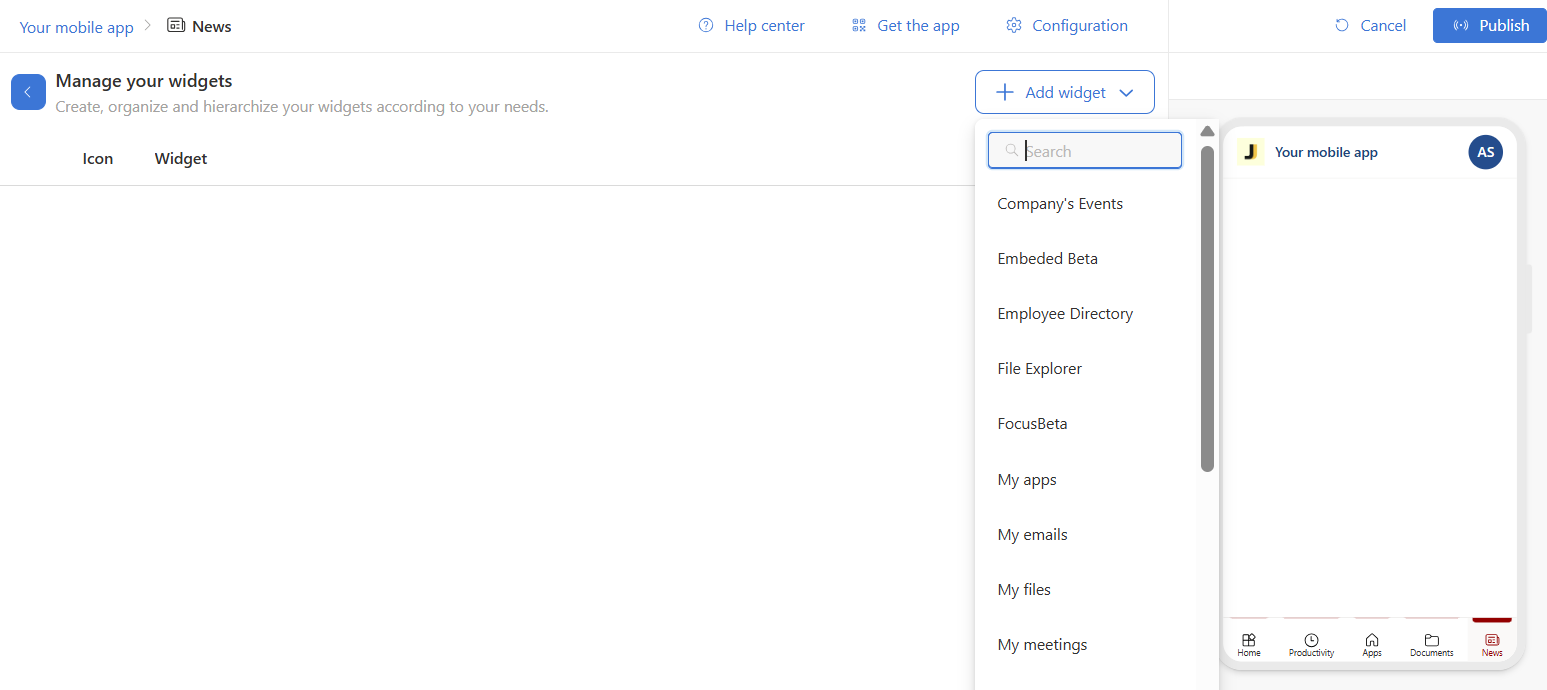Screen dimensions: 1547x690
Task: Click the News page icon in breadcrumb
Action: tap(176, 26)
